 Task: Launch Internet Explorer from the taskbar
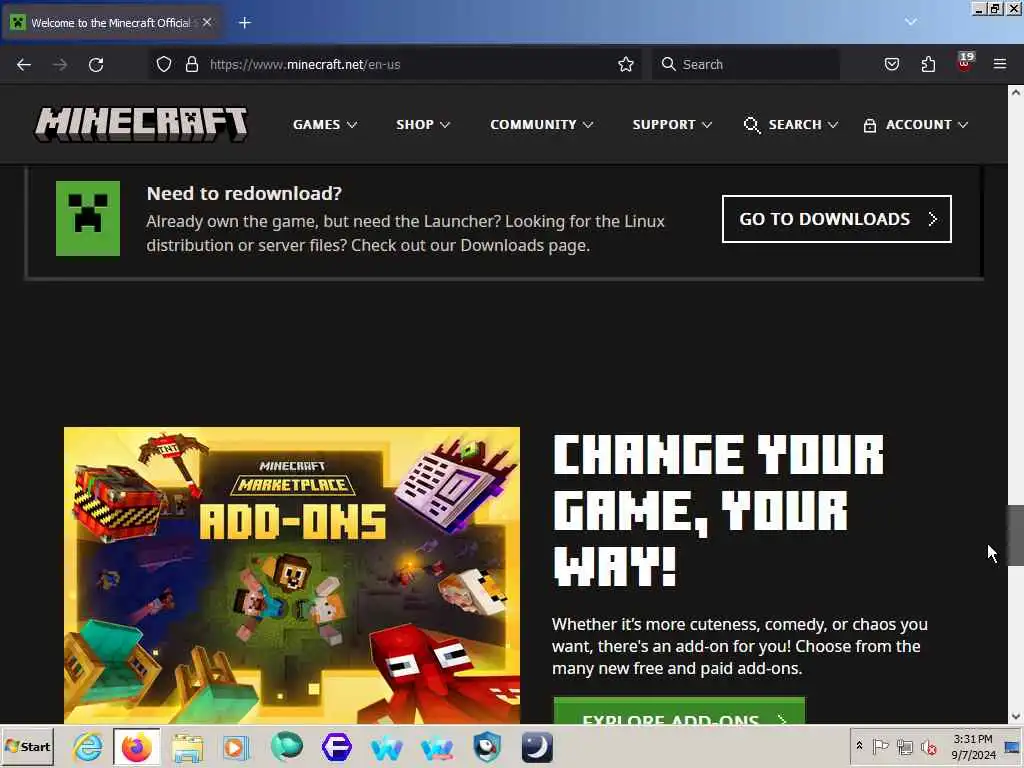88,746
